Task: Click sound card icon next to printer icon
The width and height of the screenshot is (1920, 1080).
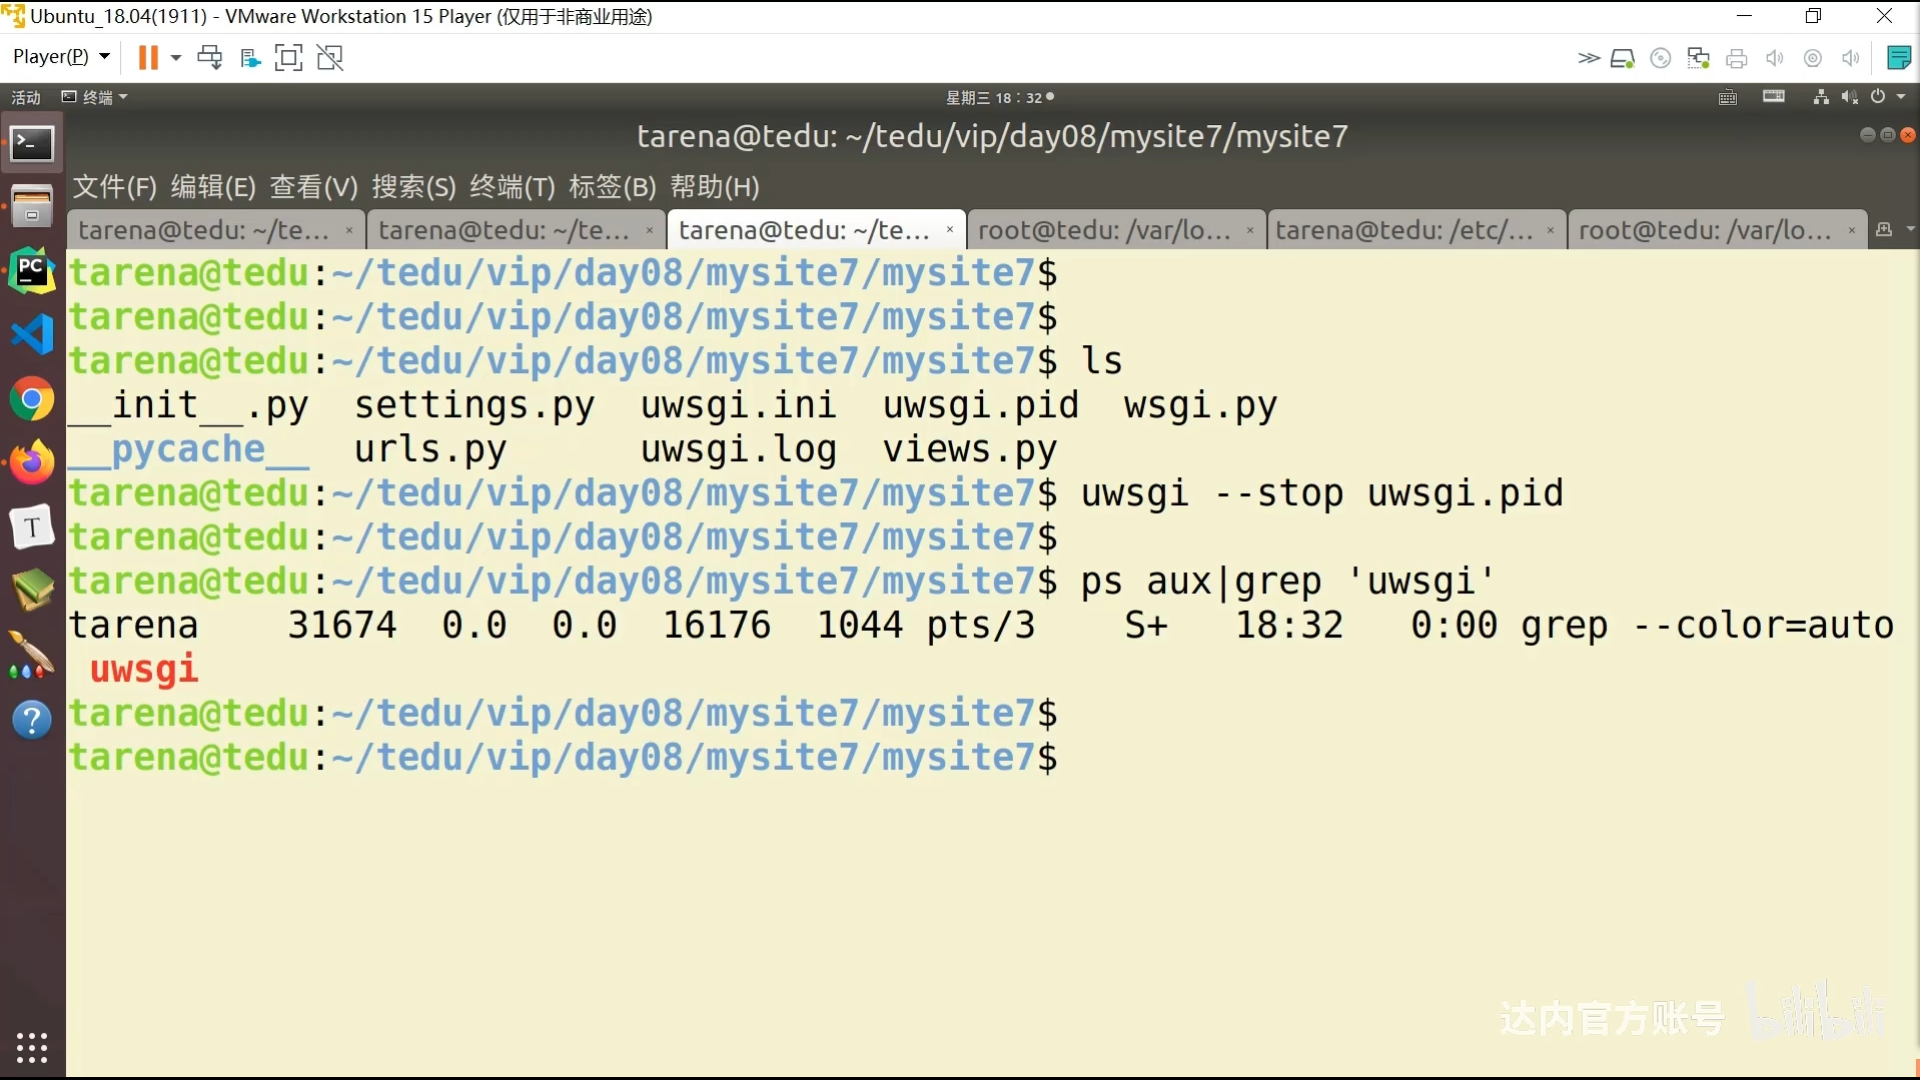Action: coord(1774,58)
